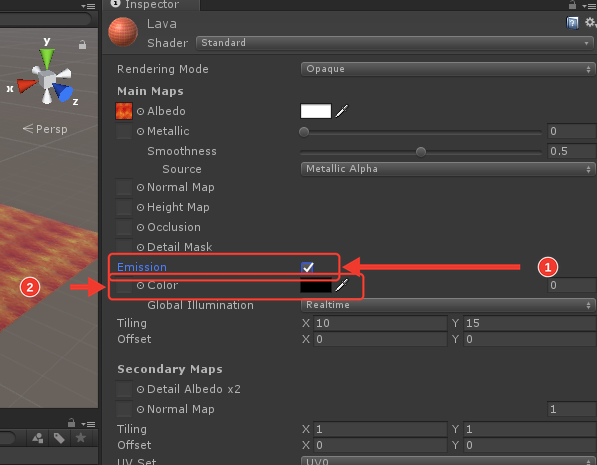
Task: Click the green Y axis cone on gizmo
Action: pyautogui.click(x=47, y=58)
